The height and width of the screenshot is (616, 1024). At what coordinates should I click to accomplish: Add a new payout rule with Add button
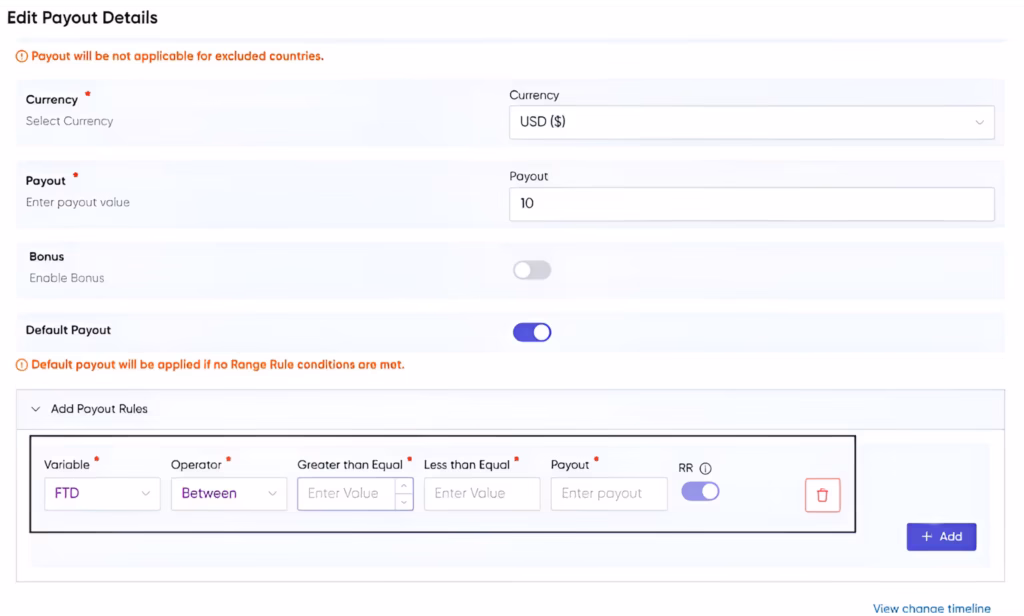(941, 536)
